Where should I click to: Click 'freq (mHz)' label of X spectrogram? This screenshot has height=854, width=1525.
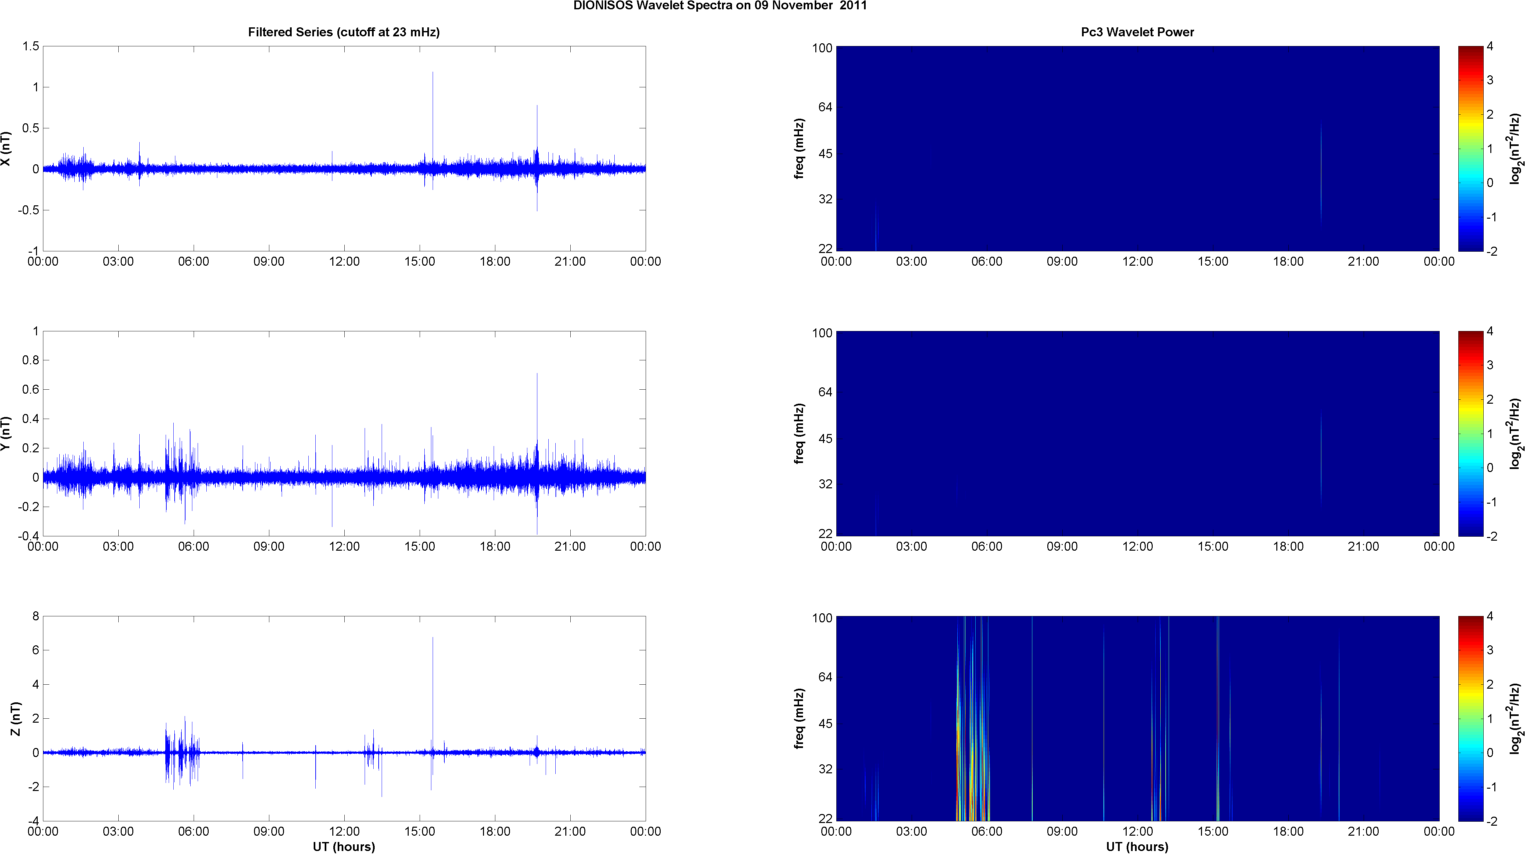[799, 149]
